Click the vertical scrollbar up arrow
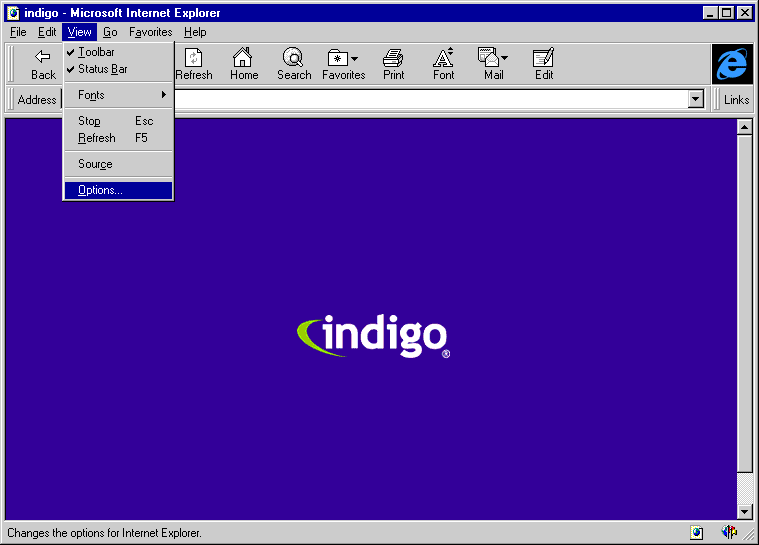The height and width of the screenshot is (545, 759). point(744,127)
